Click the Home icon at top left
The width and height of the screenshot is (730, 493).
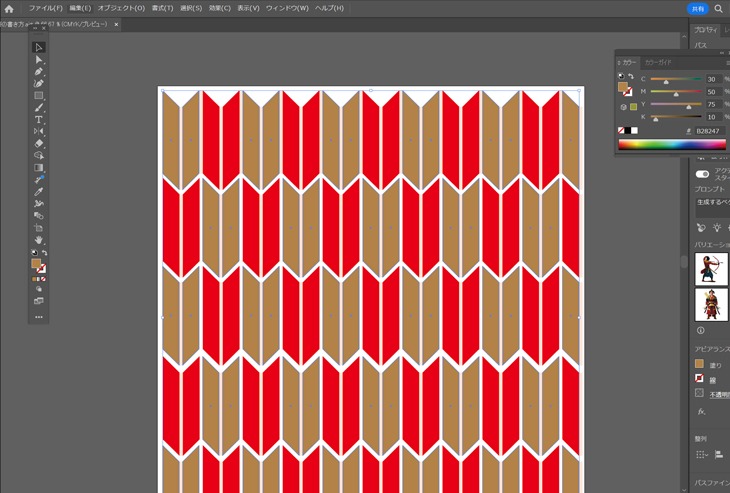click(x=9, y=8)
